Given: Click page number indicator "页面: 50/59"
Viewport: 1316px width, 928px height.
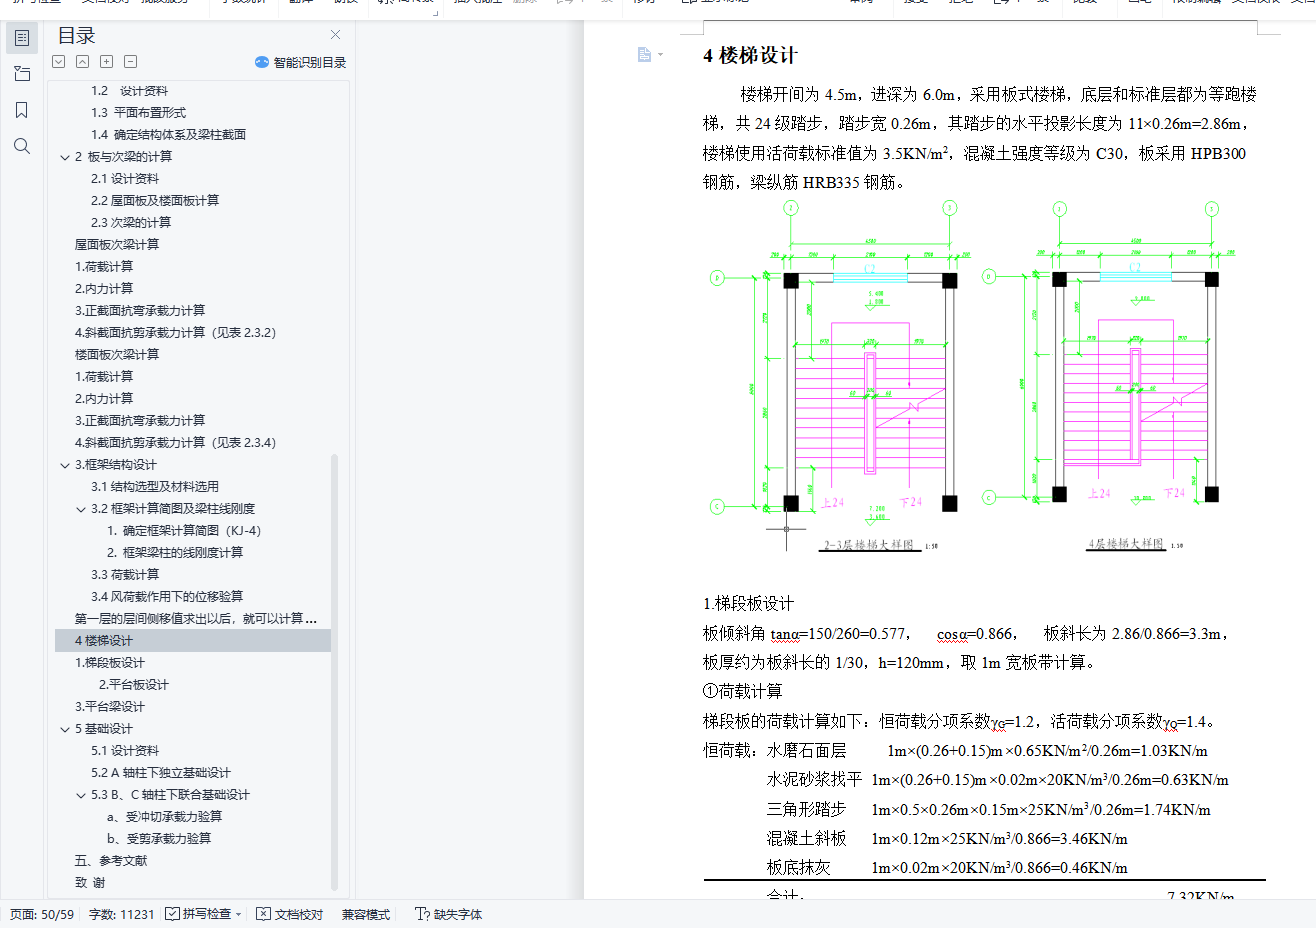Looking at the screenshot, I should click(42, 914).
